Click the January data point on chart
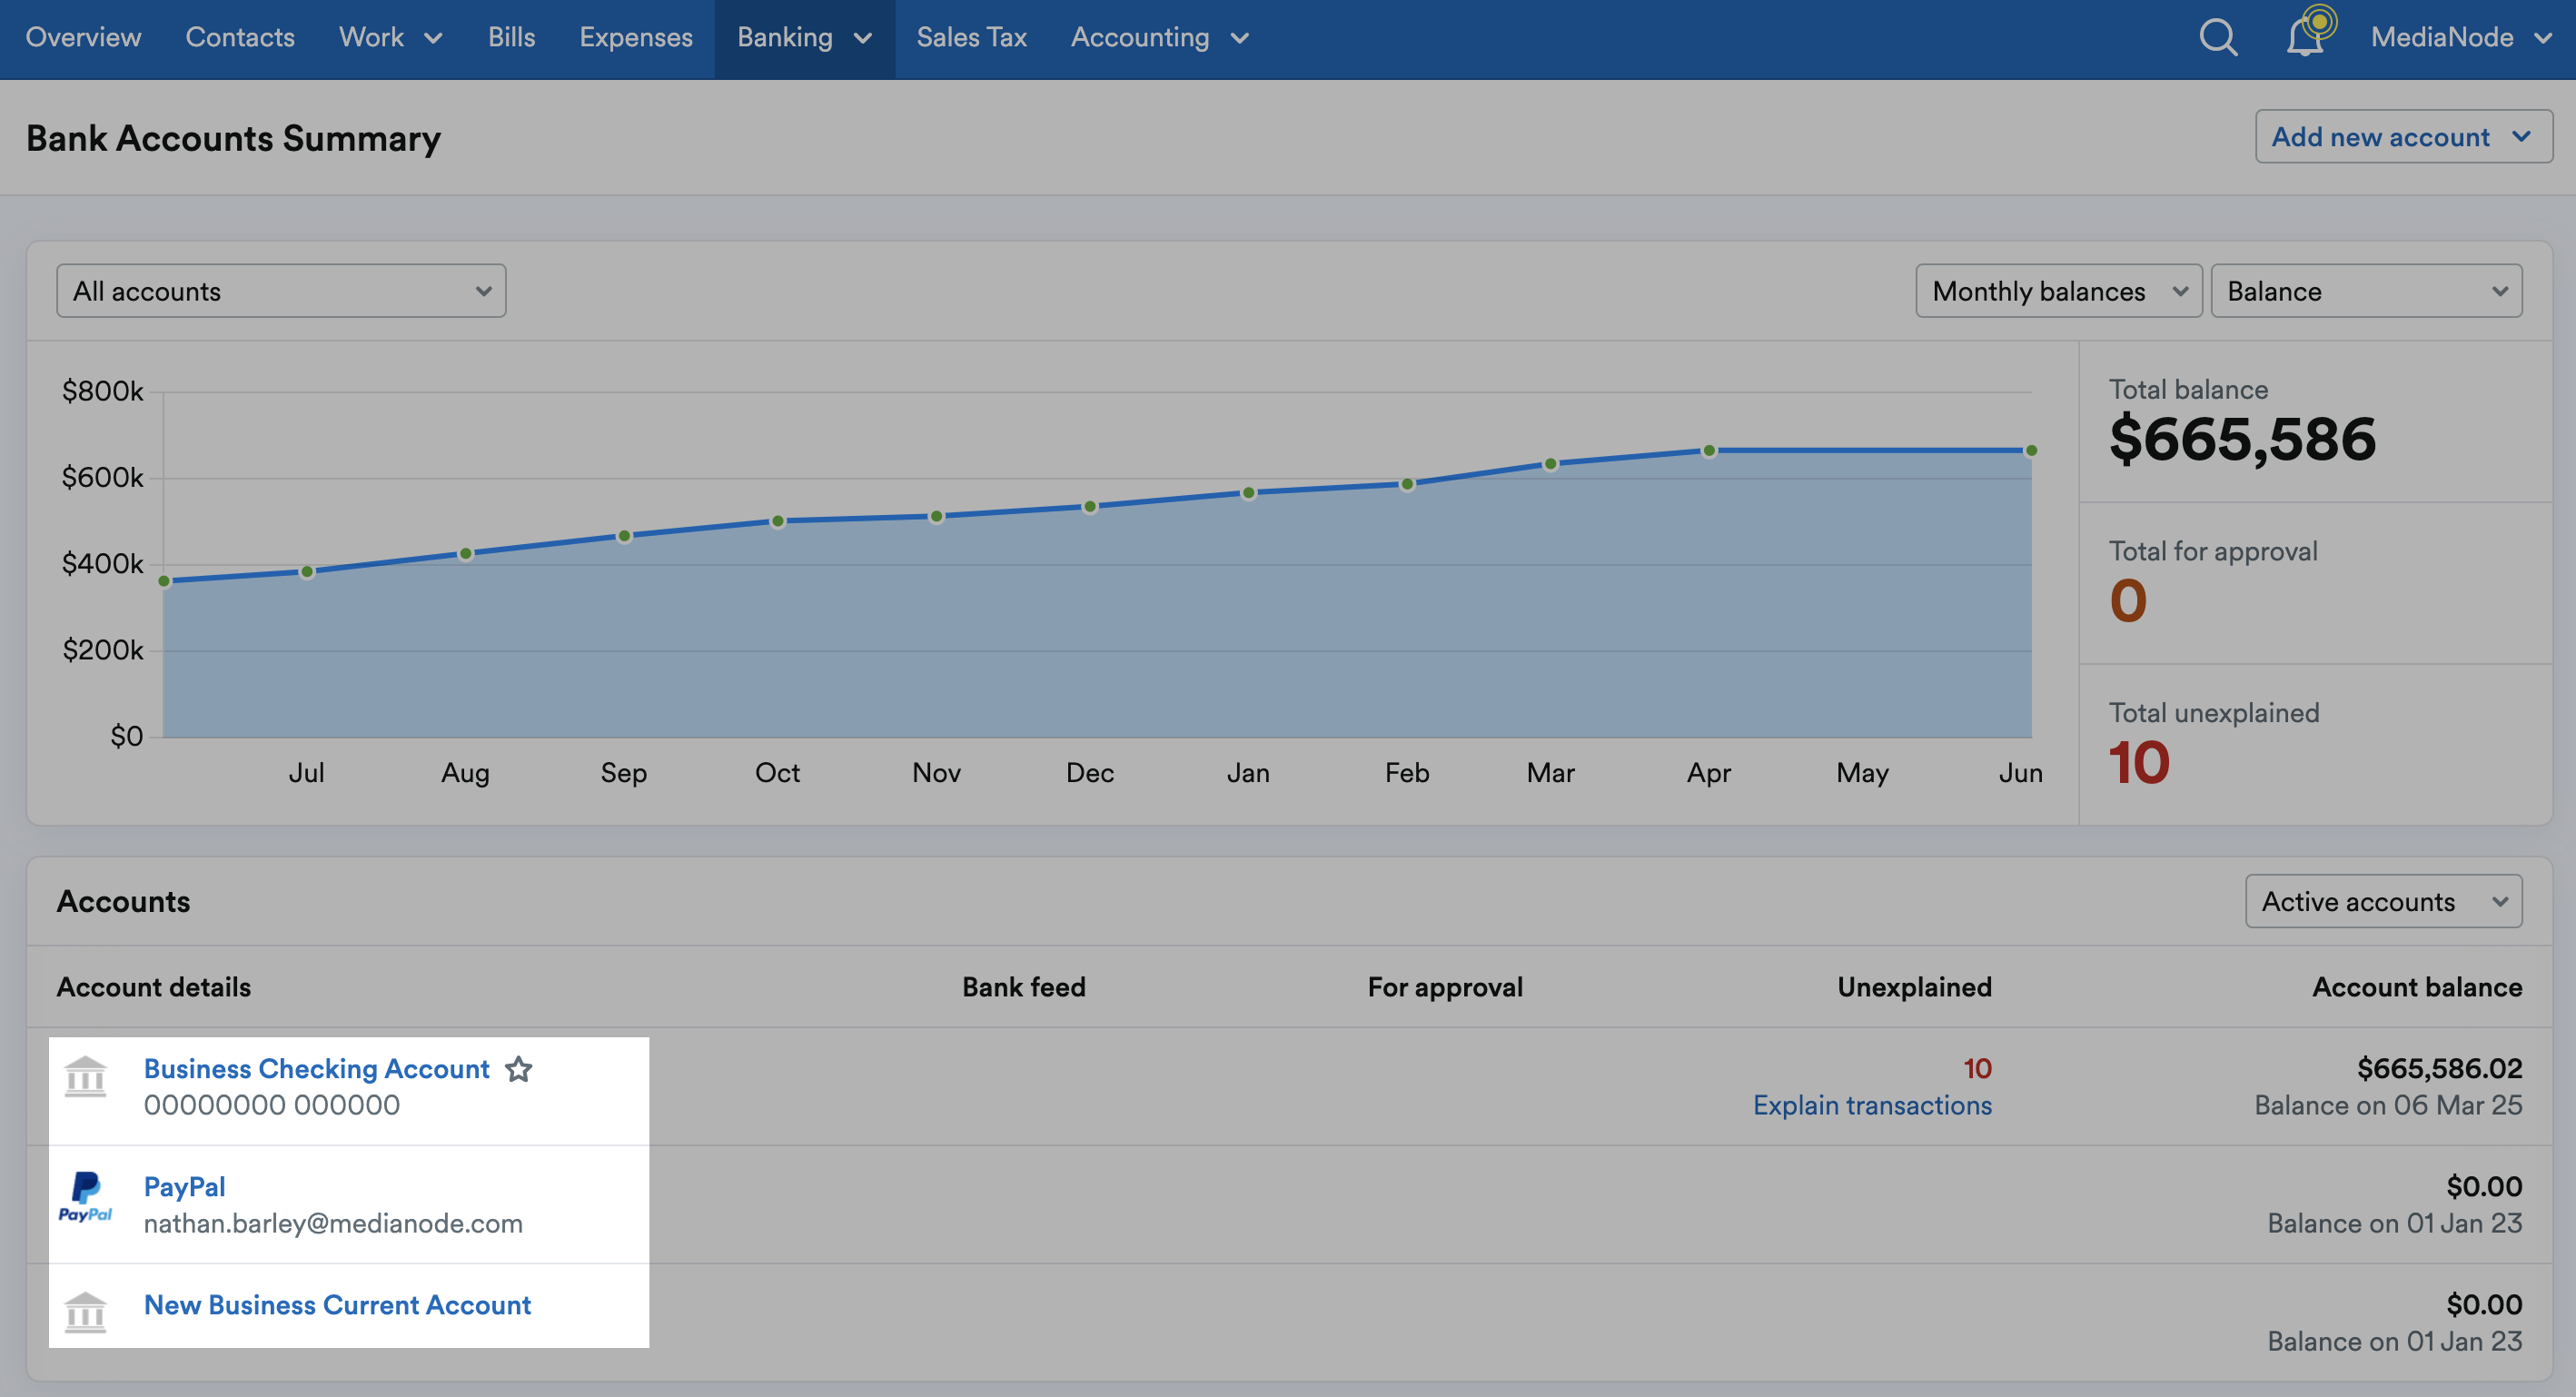This screenshot has width=2576, height=1397. pos(1248,493)
